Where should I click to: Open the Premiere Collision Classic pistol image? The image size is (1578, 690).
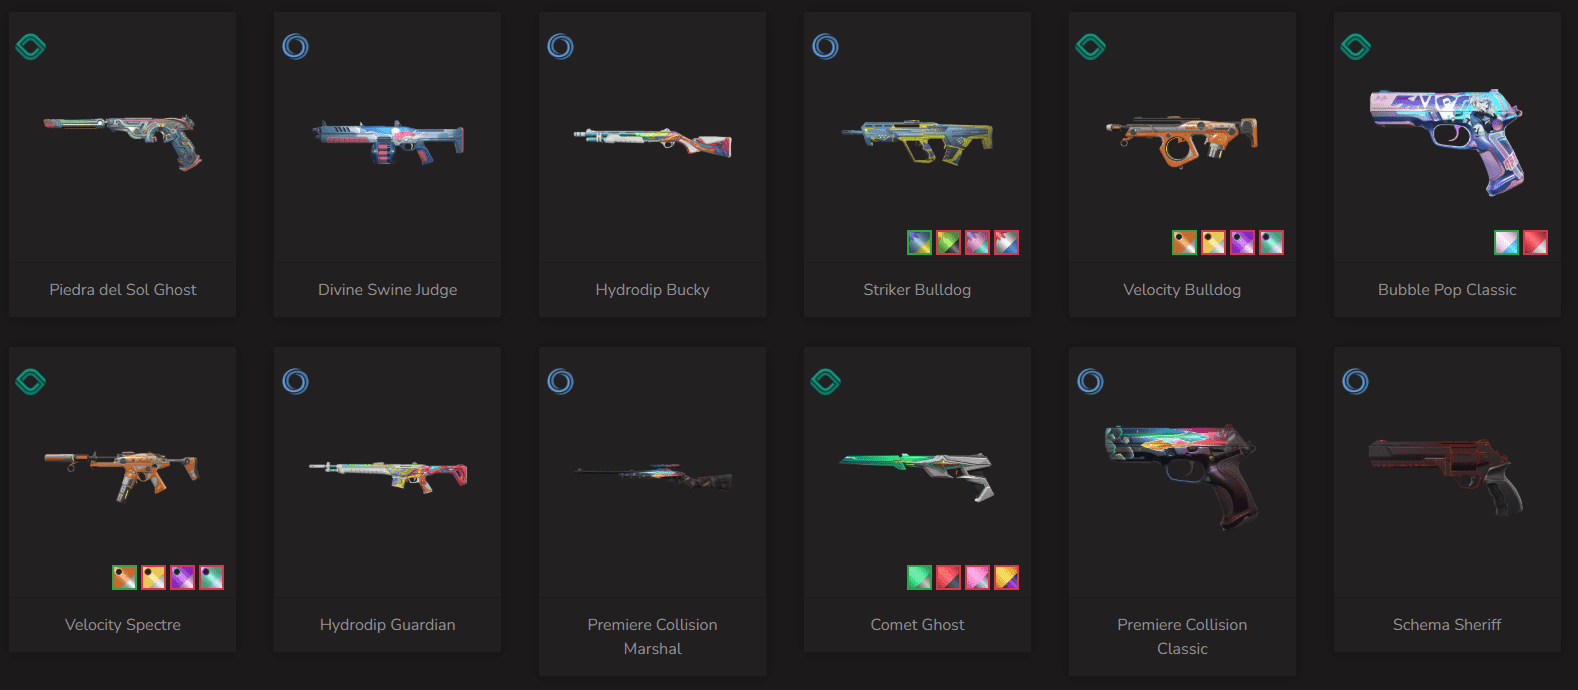pyautogui.click(x=1182, y=476)
